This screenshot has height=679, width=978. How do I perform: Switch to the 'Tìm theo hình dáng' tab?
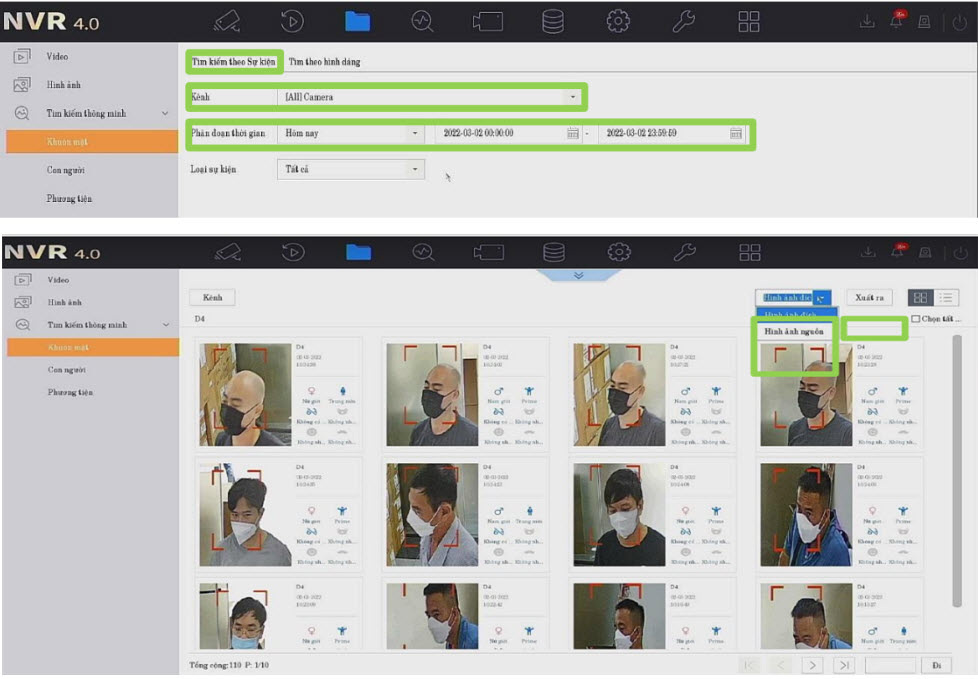pos(325,62)
